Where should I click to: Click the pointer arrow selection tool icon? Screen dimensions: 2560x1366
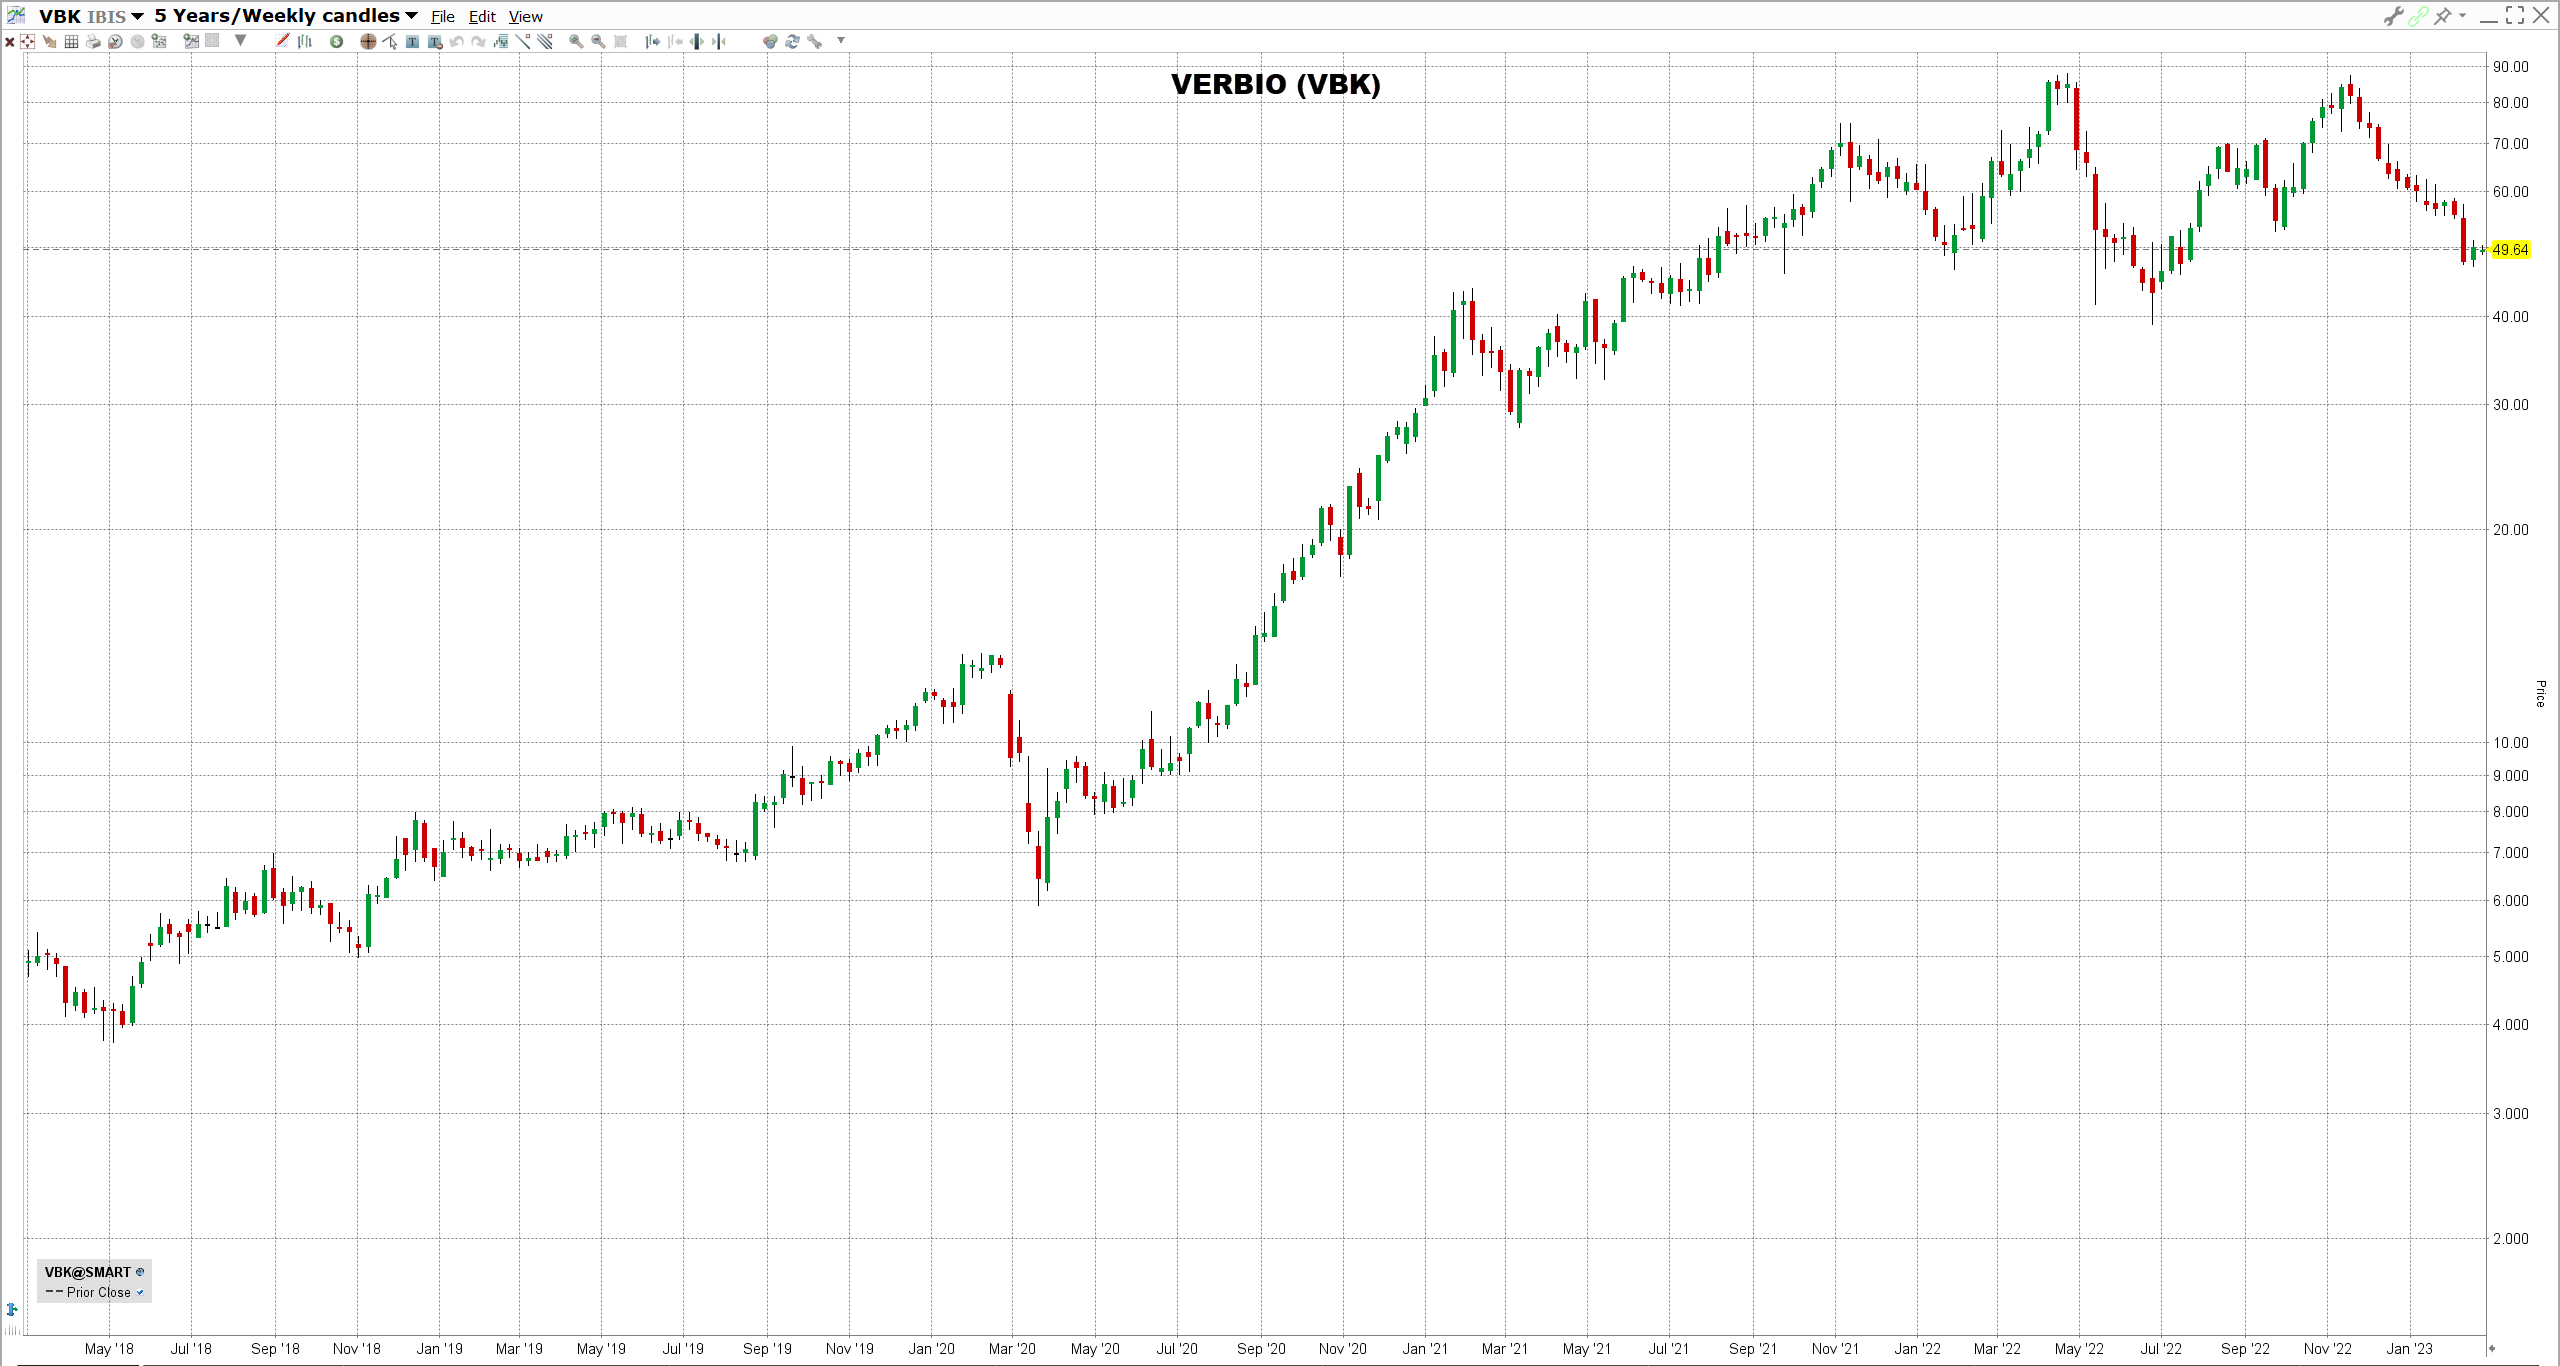390,42
